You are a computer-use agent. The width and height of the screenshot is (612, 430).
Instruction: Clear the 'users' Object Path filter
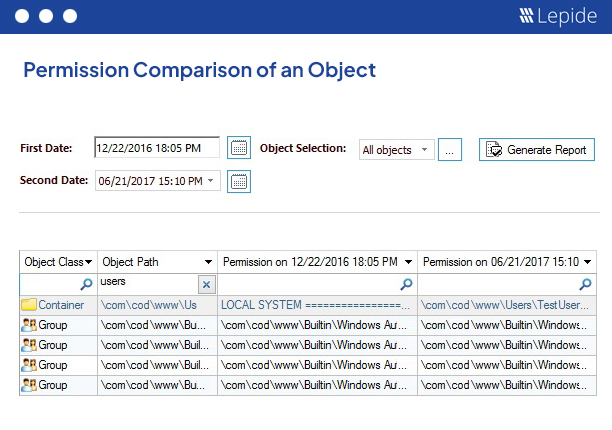pyautogui.click(x=206, y=284)
